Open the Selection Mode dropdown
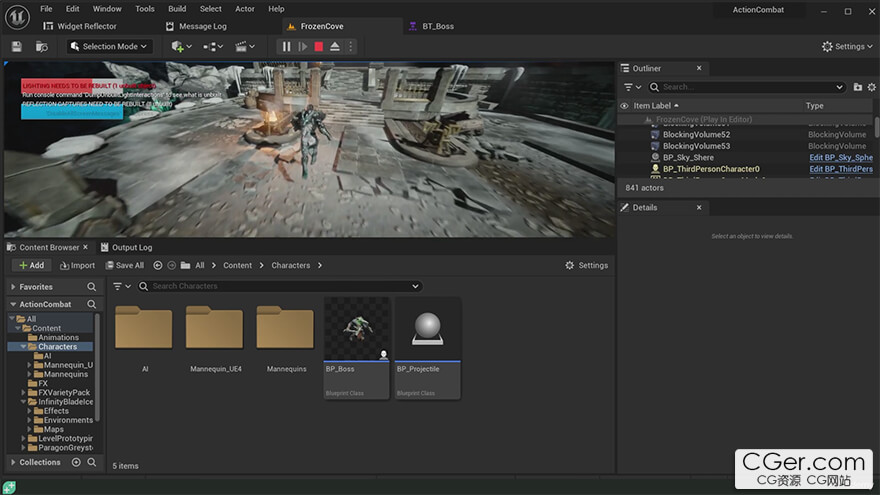880x495 pixels. 110,46
